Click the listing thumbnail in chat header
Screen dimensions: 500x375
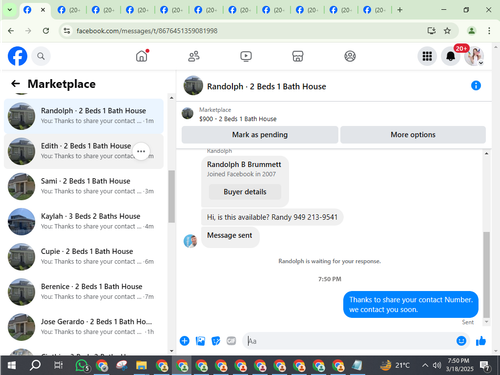coord(193,86)
